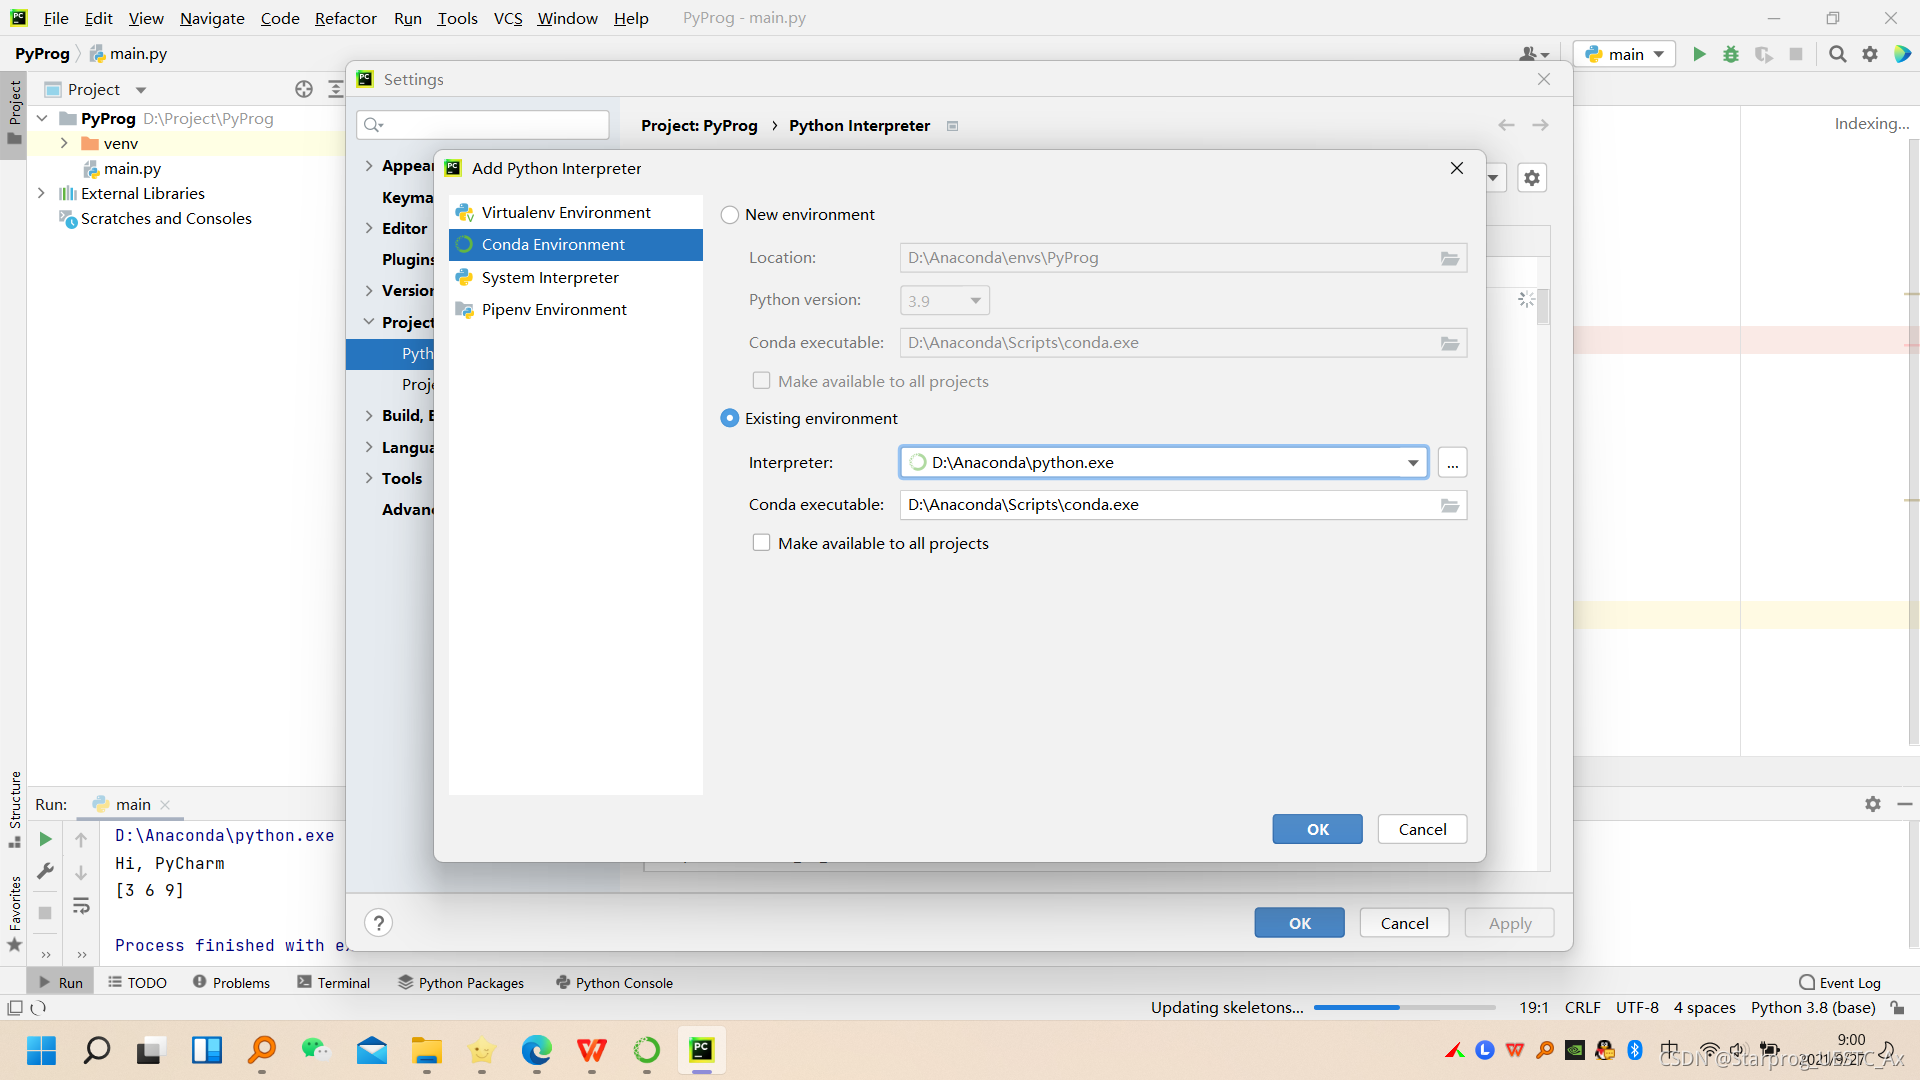The height and width of the screenshot is (1080, 1920).
Task: Click OK in Add Python Interpreter dialog
Action: [1317, 829]
